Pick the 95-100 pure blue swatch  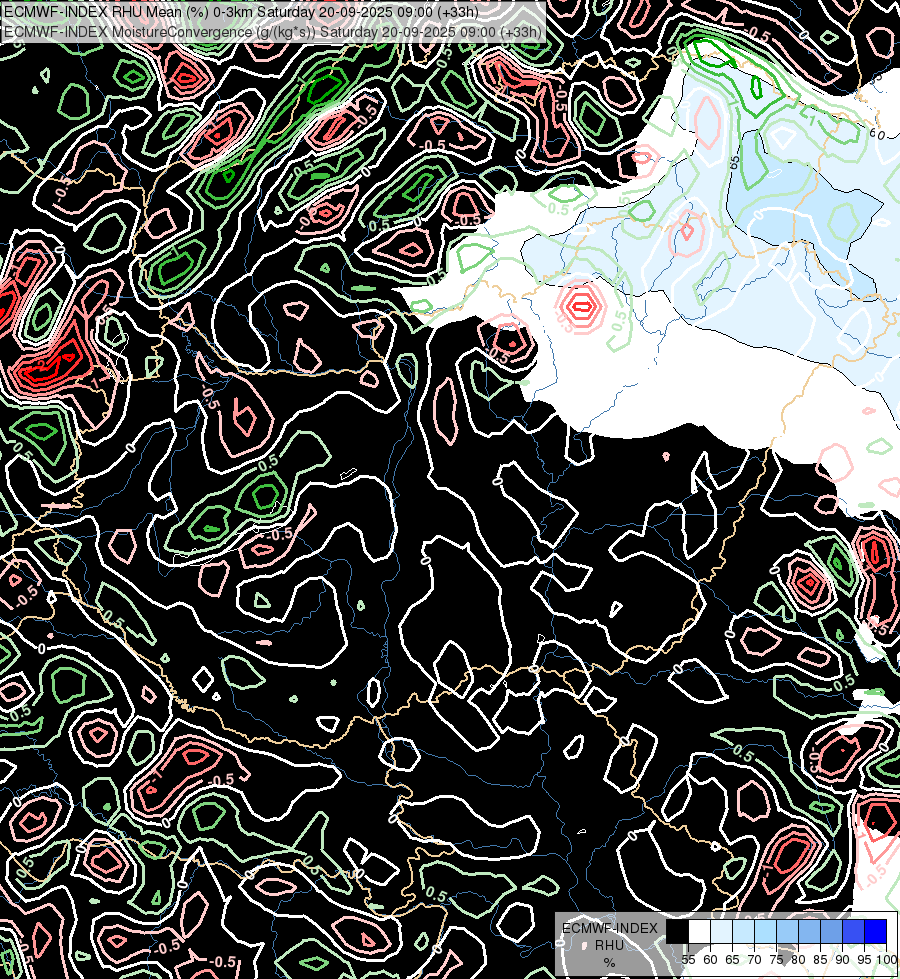point(876,931)
